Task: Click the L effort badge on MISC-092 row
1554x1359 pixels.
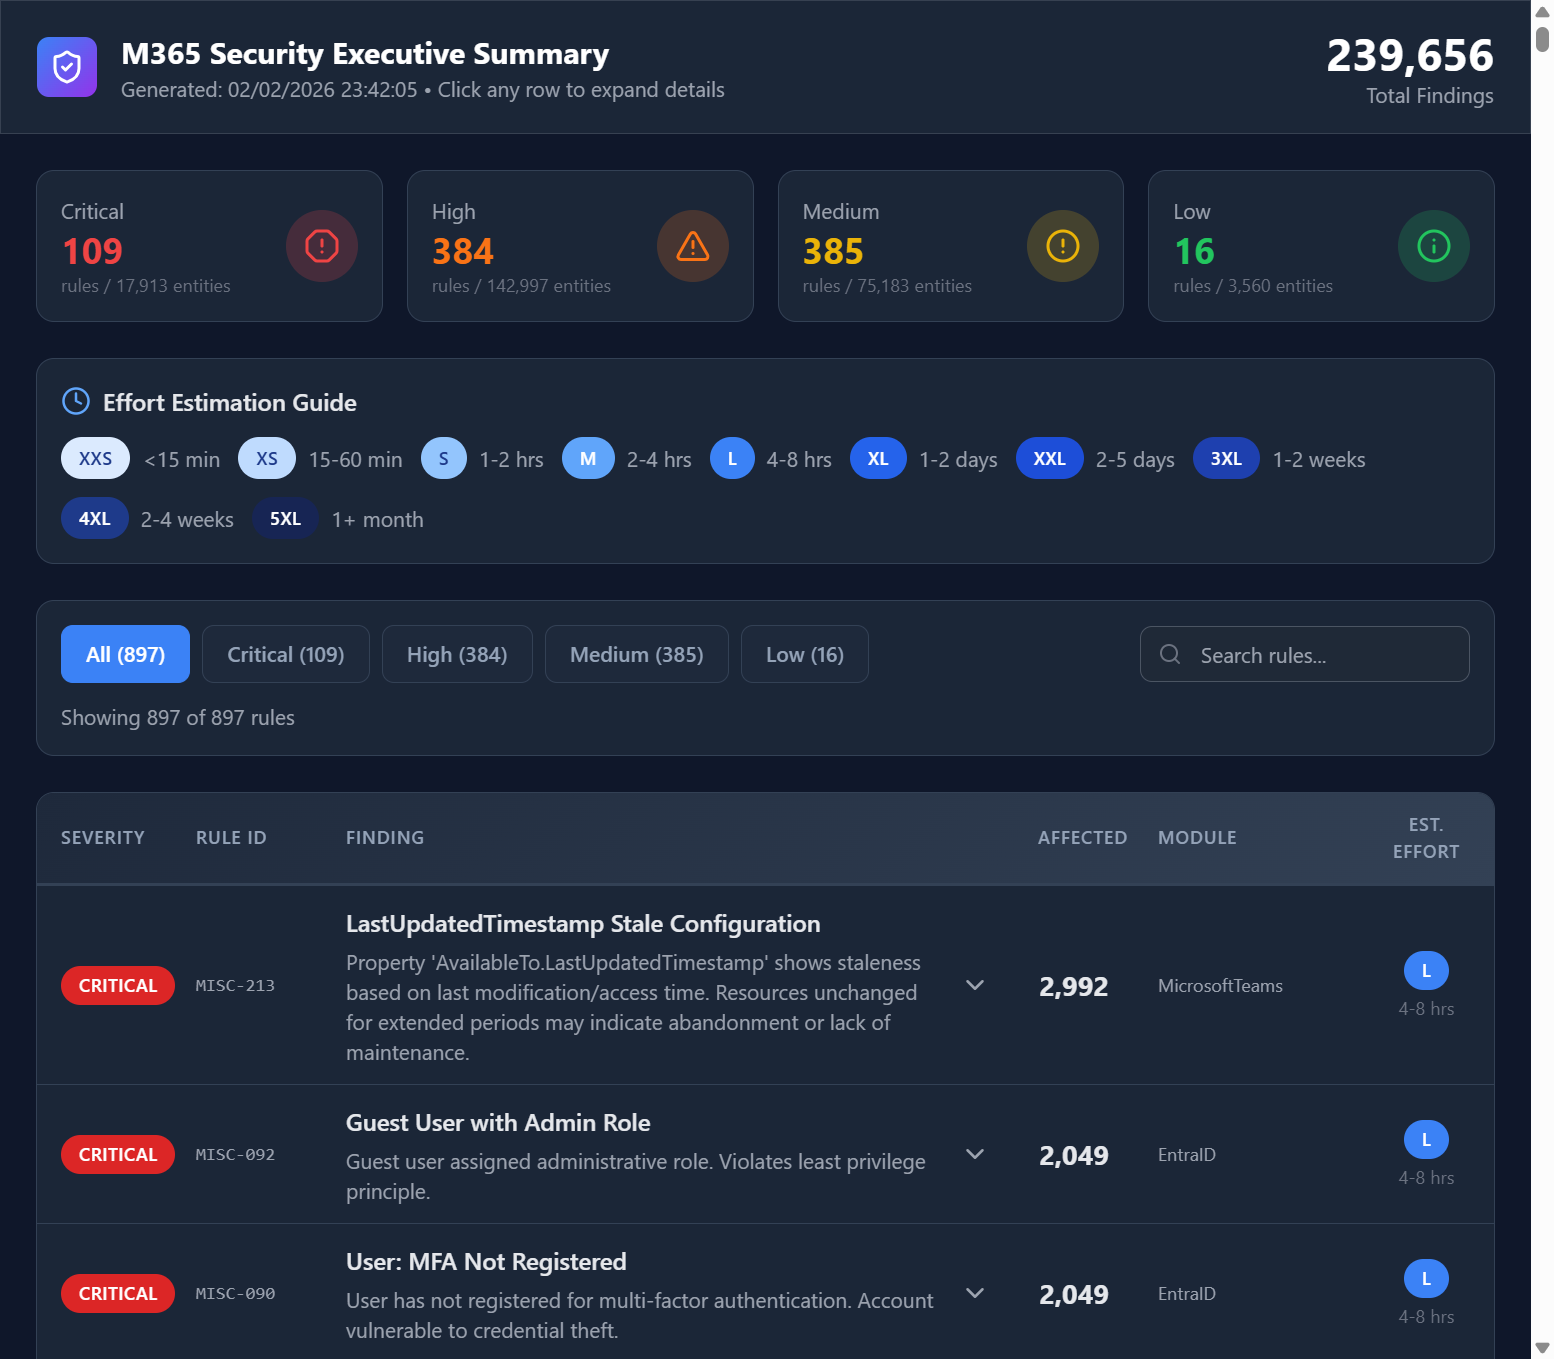Action: pos(1426,1140)
